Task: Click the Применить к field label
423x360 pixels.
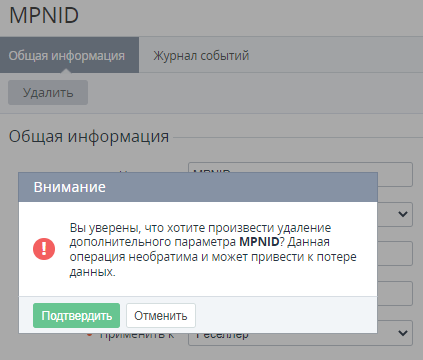Action: 137,337
